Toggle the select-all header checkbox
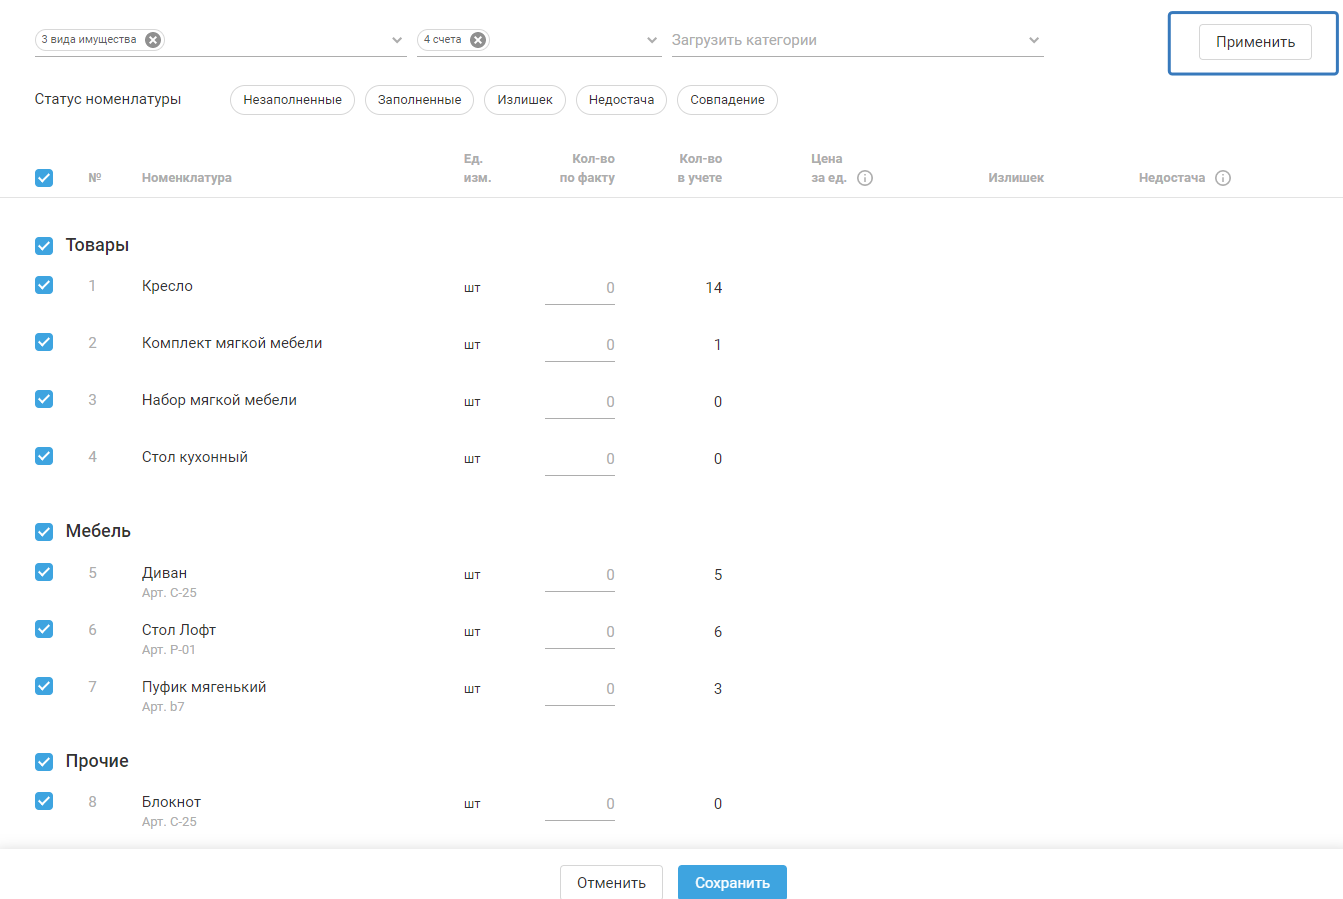This screenshot has height=899, width=1343. pos(44,178)
